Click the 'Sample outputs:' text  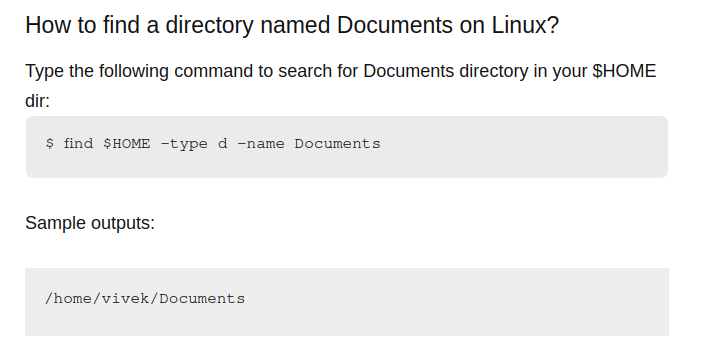click(90, 223)
